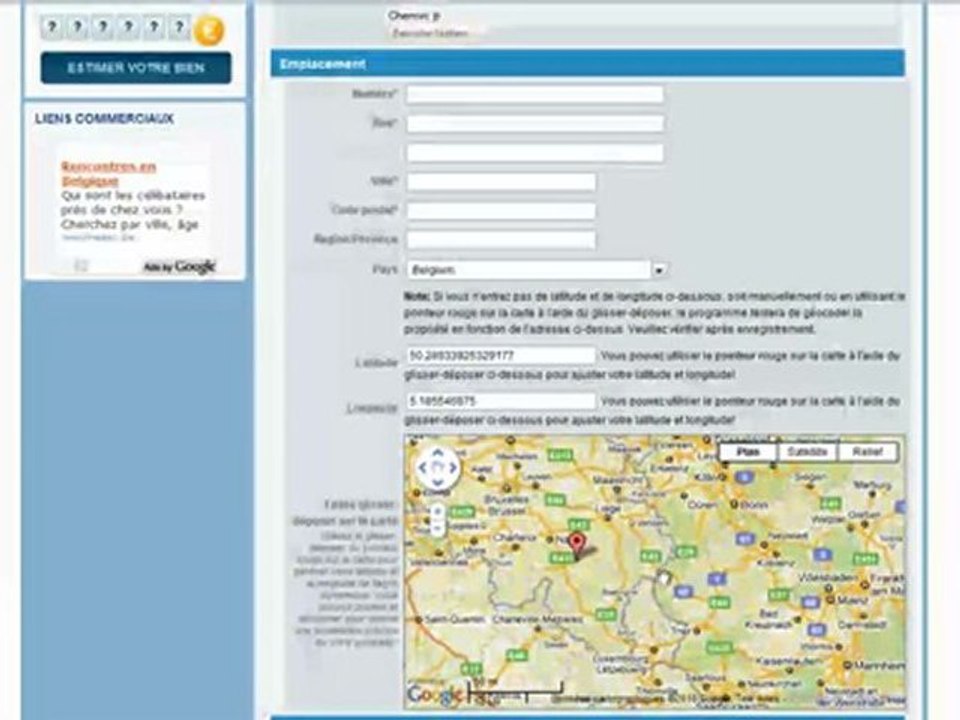Click the map pan down arrow
The height and width of the screenshot is (720, 960).
[438, 481]
